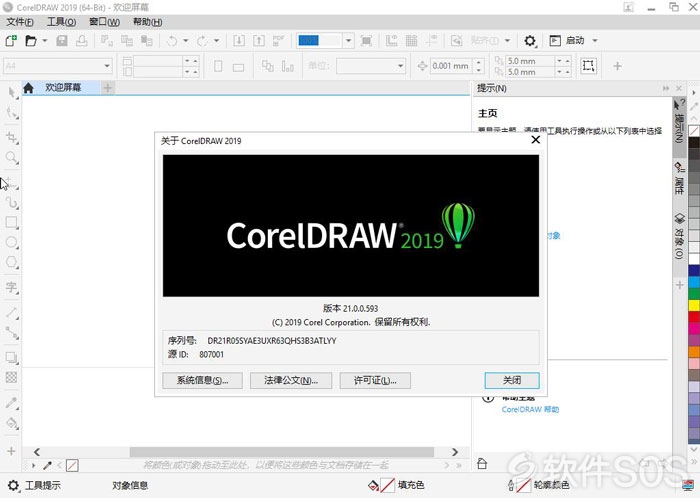Select portrait page orientation
This screenshot has height=498, width=700.
[218, 66]
